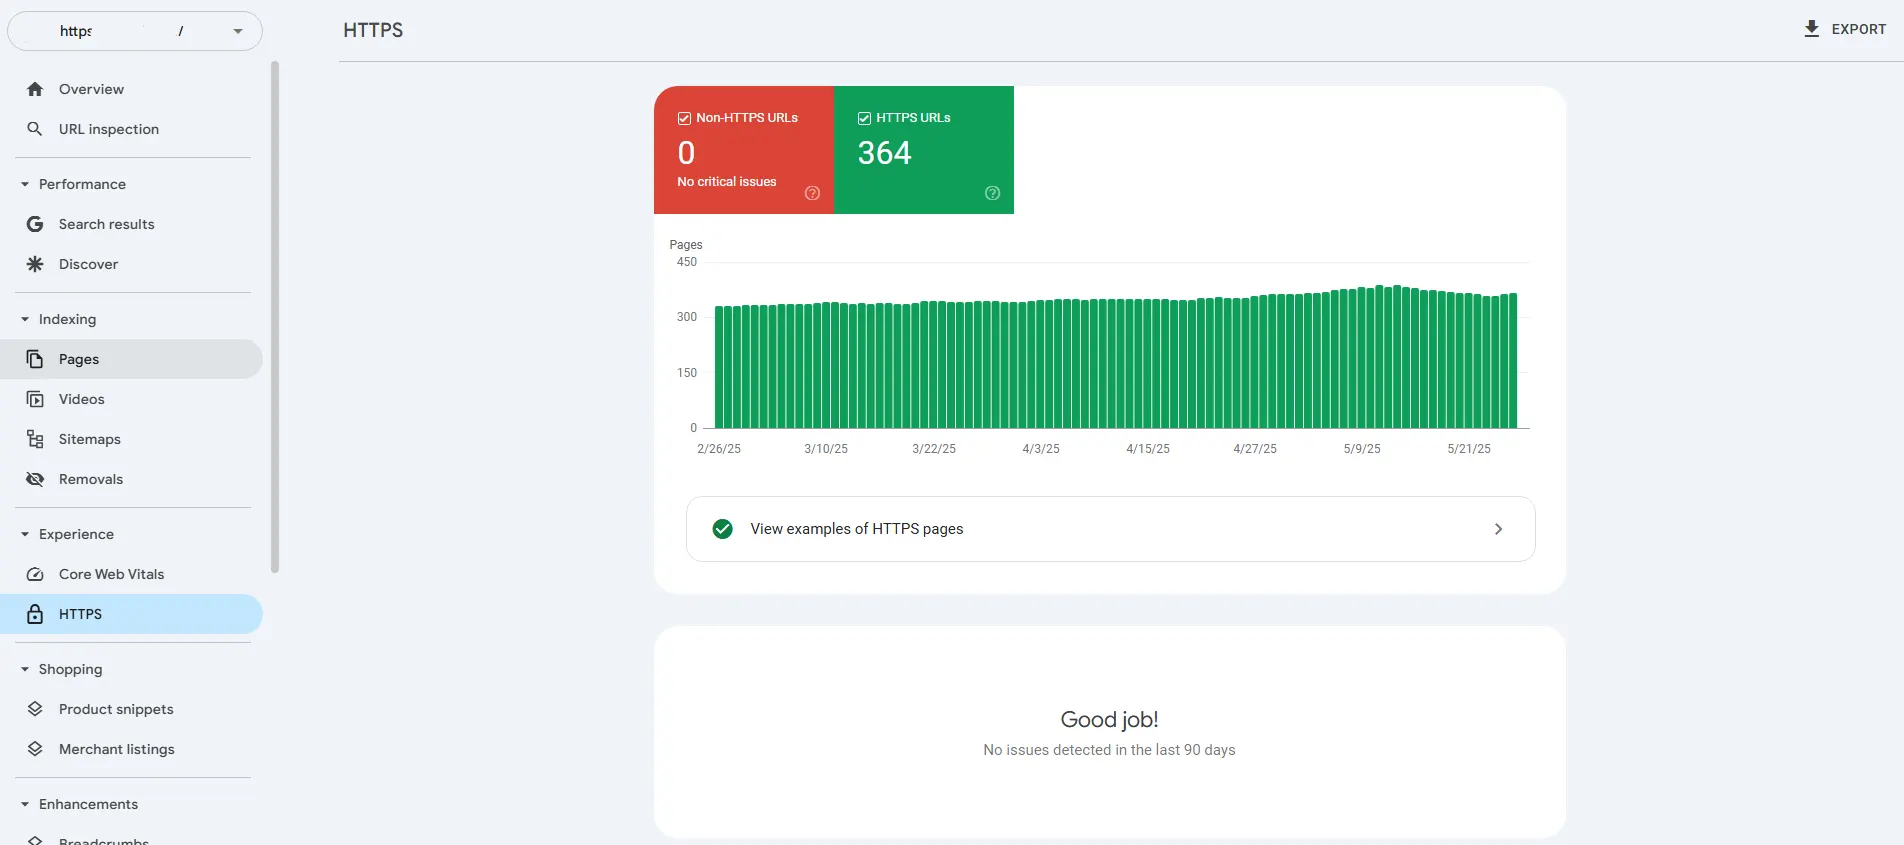The height and width of the screenshot is (845, 1904).
Task: Open the Removals tool
Action: (x=131, y=479)
